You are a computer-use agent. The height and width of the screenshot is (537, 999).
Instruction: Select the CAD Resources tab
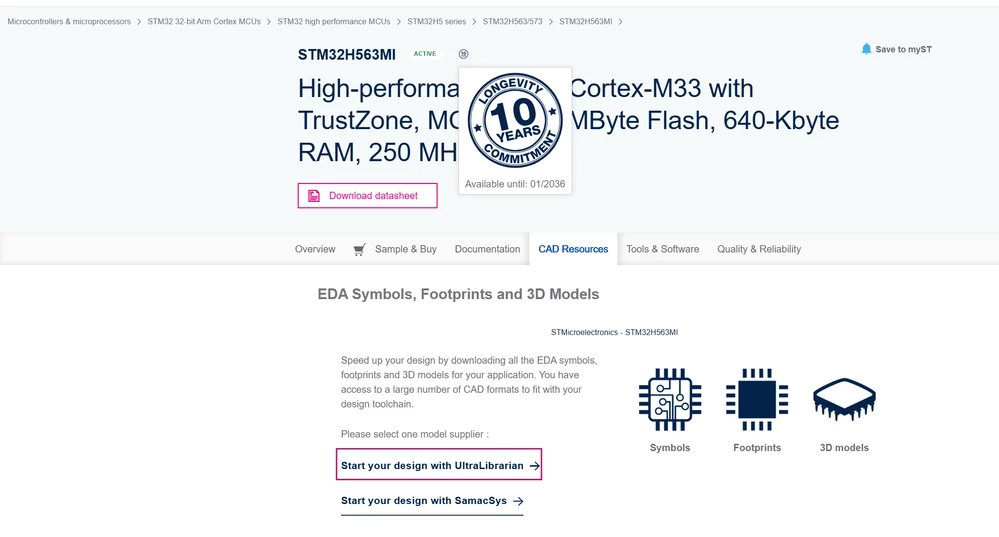(573, 249)
